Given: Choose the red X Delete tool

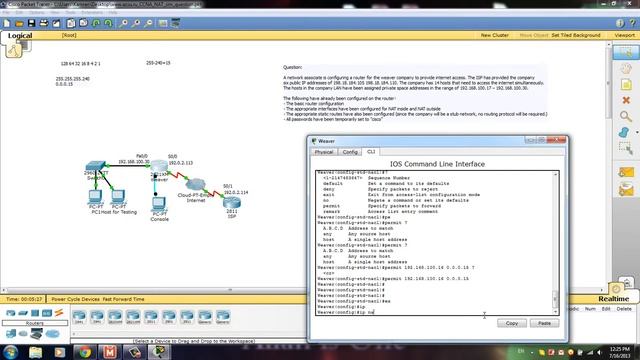Looking at the screenshot, I should [x=625, y=100].
